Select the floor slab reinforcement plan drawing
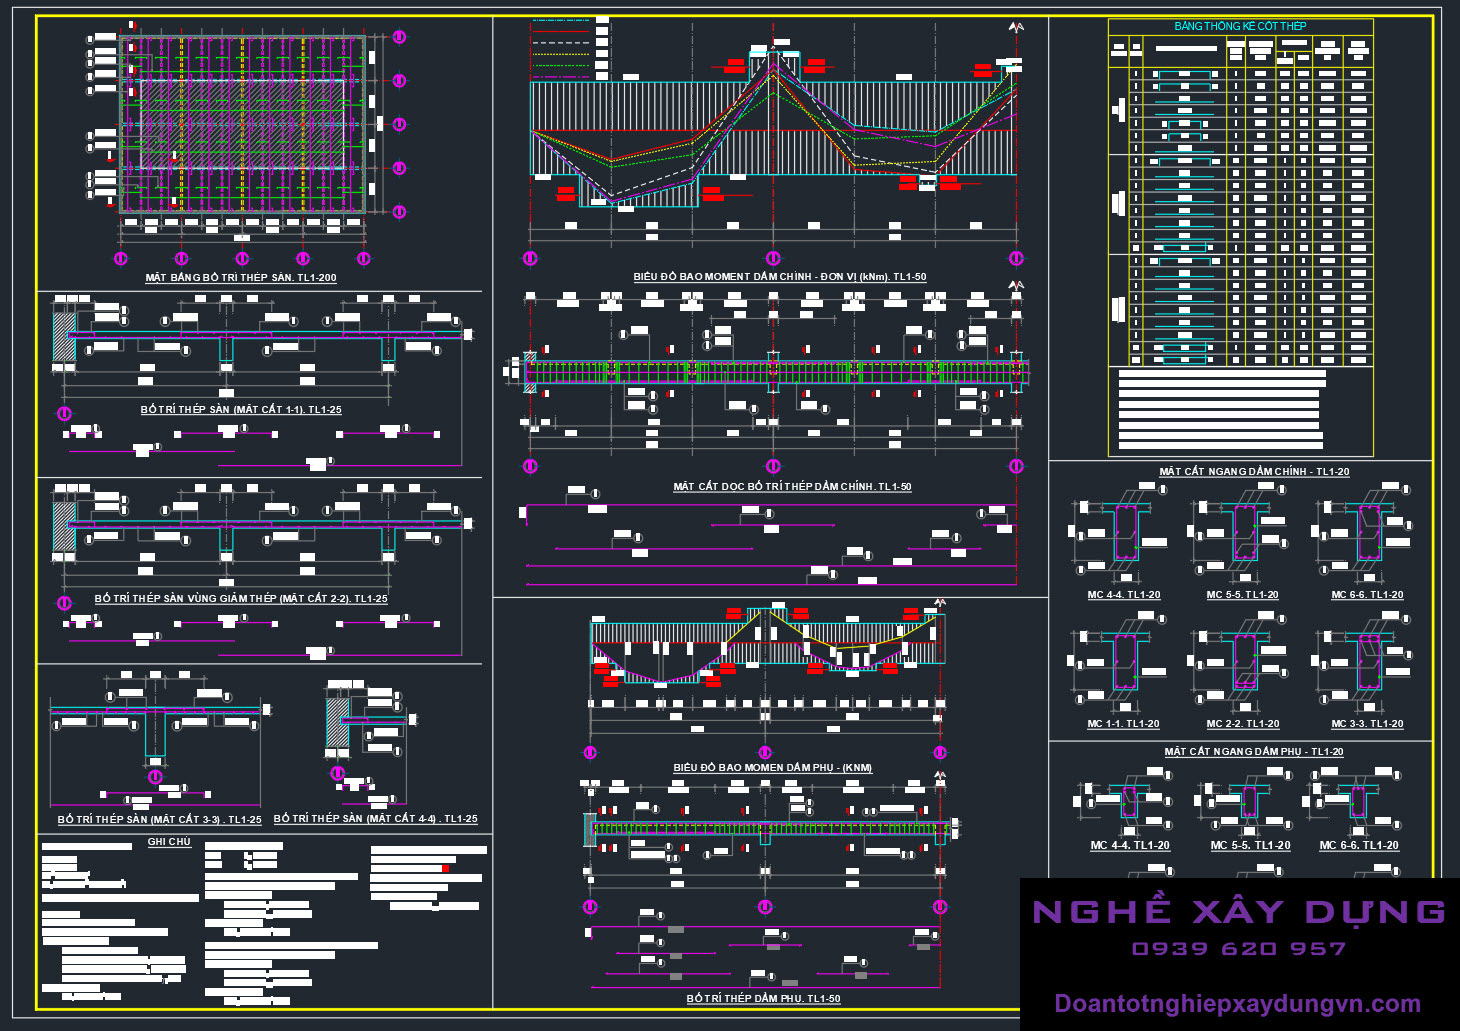 click(240, 125)
